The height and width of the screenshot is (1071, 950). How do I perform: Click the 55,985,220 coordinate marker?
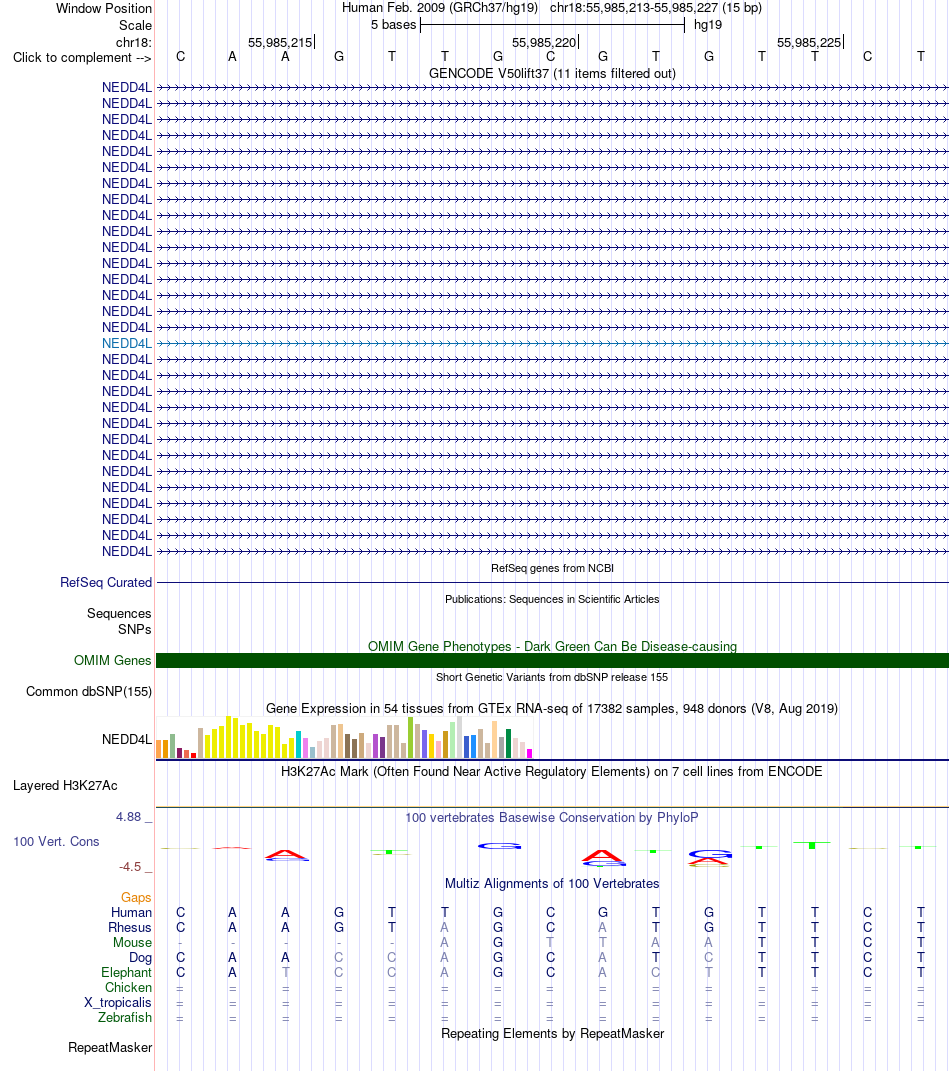(544, 42)
